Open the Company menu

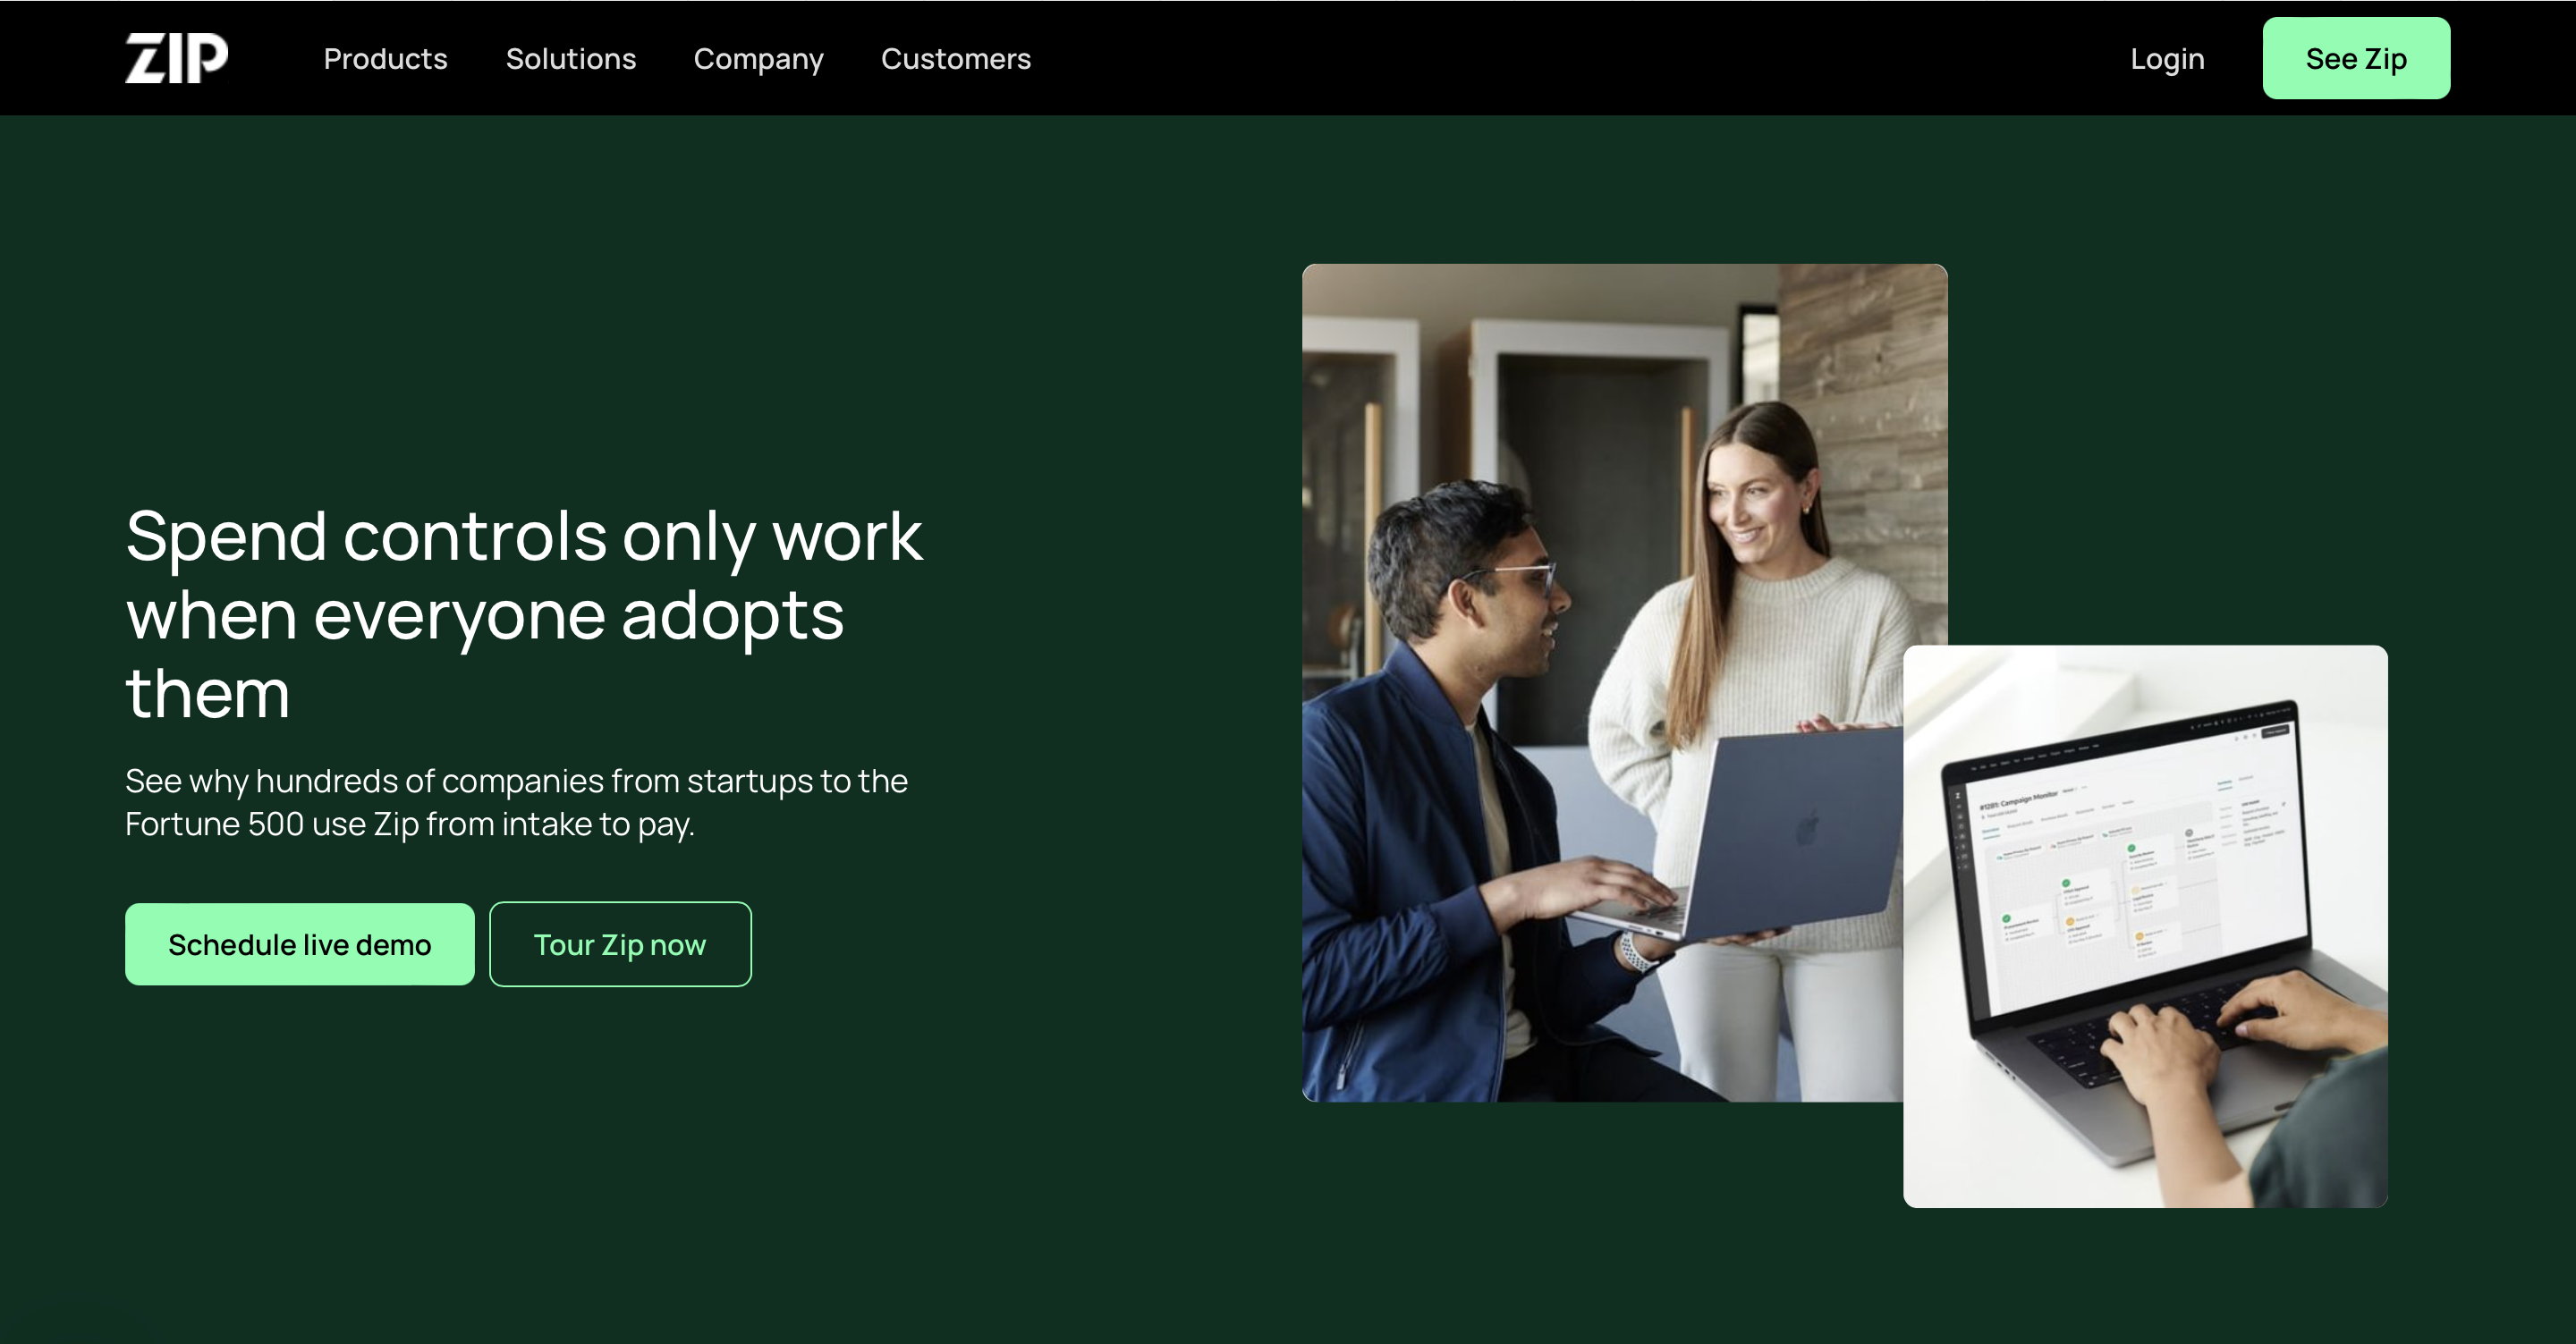coord(758,59)
